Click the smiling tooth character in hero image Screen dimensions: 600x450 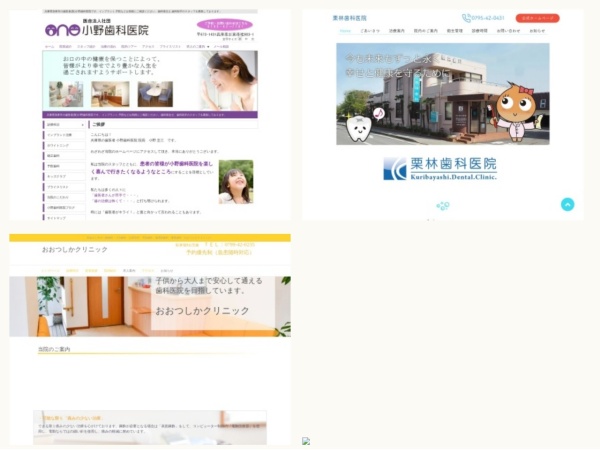coord(359,129)
